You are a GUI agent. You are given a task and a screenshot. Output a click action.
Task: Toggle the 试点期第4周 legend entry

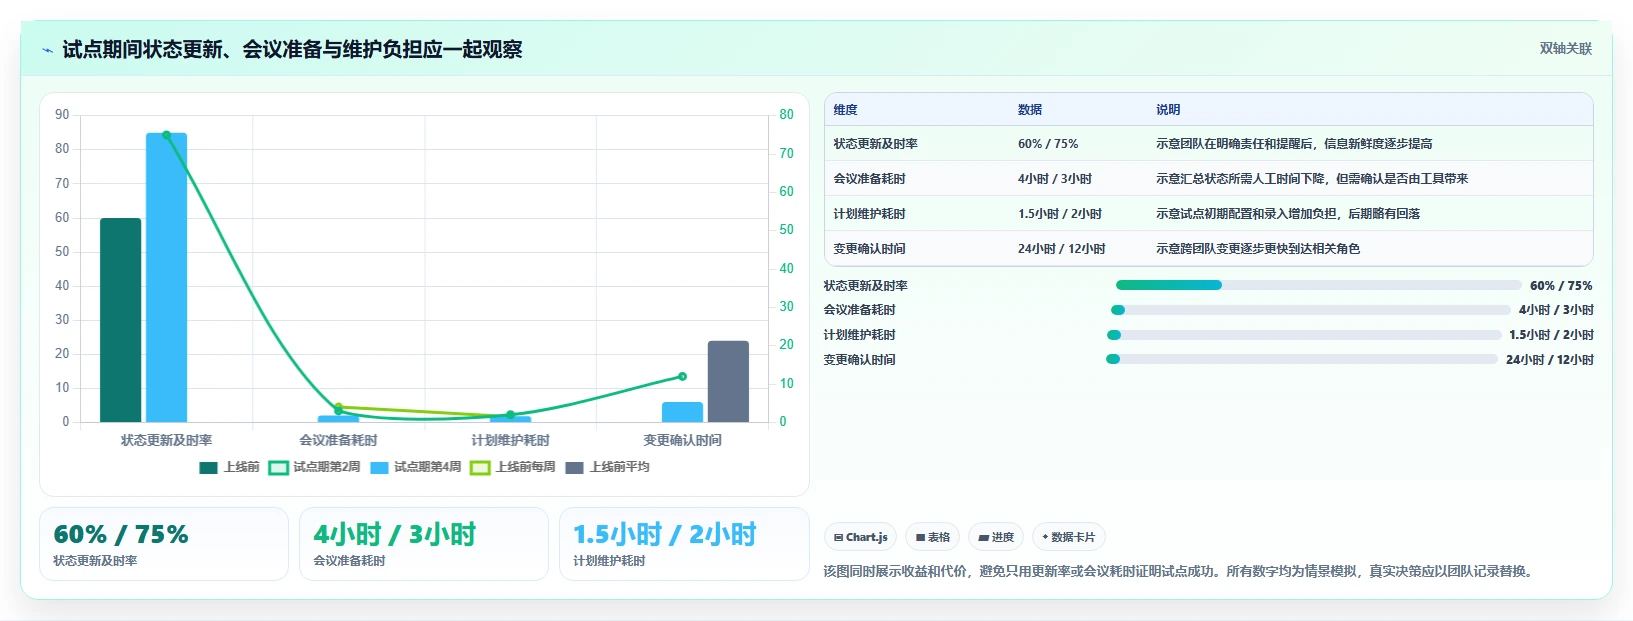415,467
